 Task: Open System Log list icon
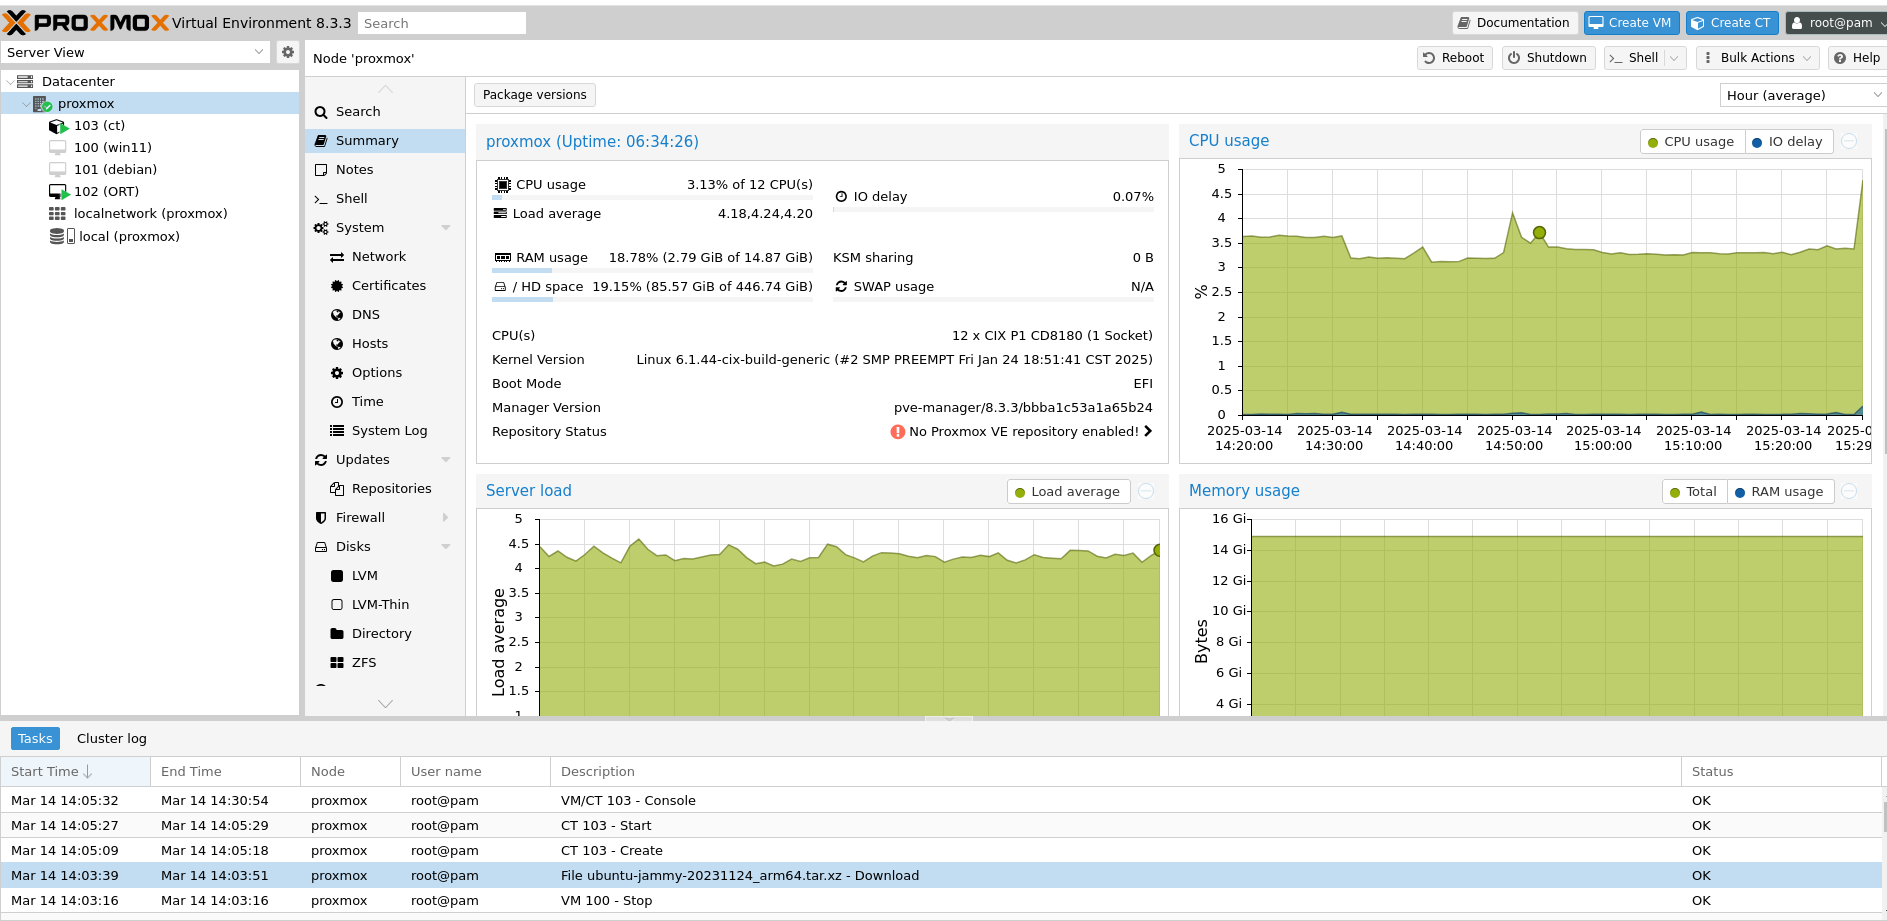[x=337, y=431]
